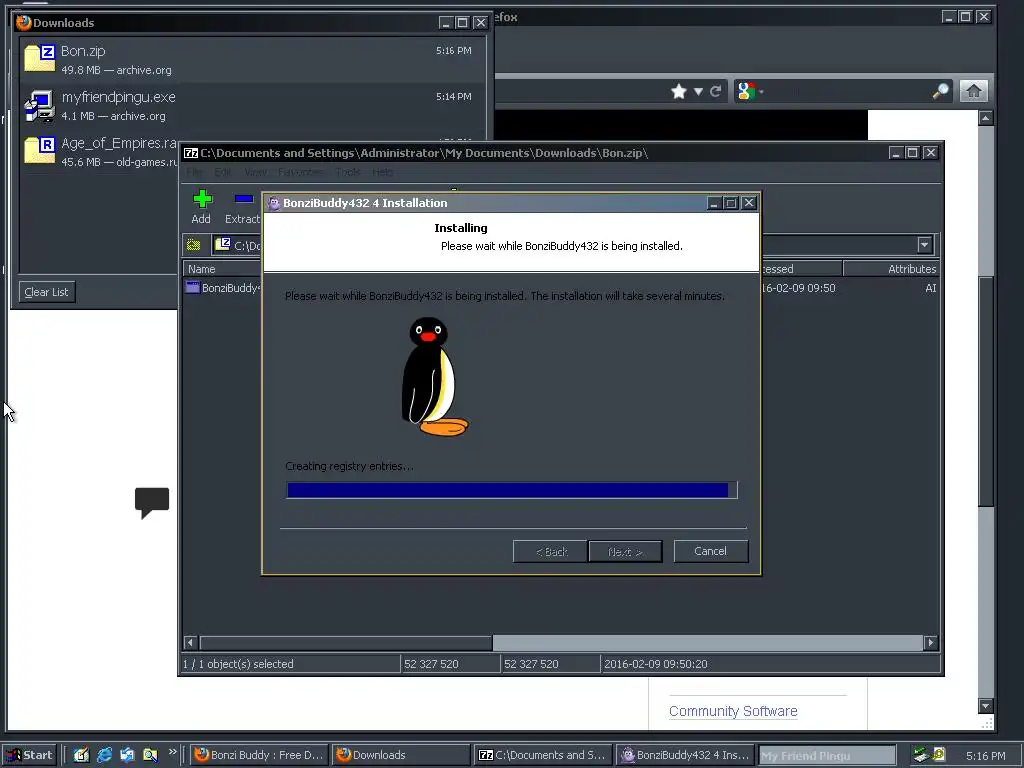
Task: Click the '1 / 1 object(s) selected' status text
Action: pyautogui.click(x=238, y=664)
